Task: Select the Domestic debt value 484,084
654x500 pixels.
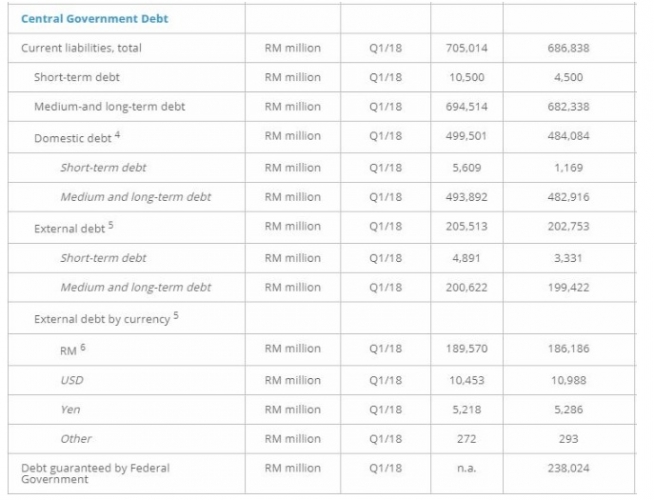Action: (568, 136)
